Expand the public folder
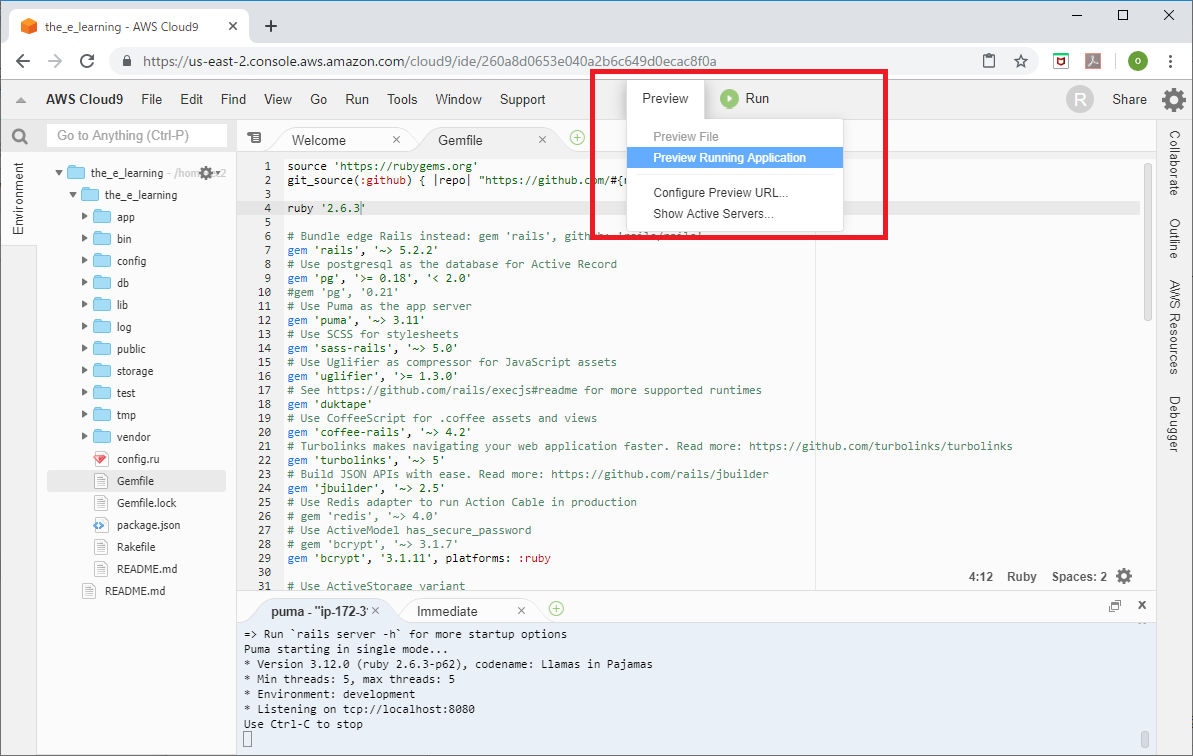The image size is (1193, 756). [84, 348]
